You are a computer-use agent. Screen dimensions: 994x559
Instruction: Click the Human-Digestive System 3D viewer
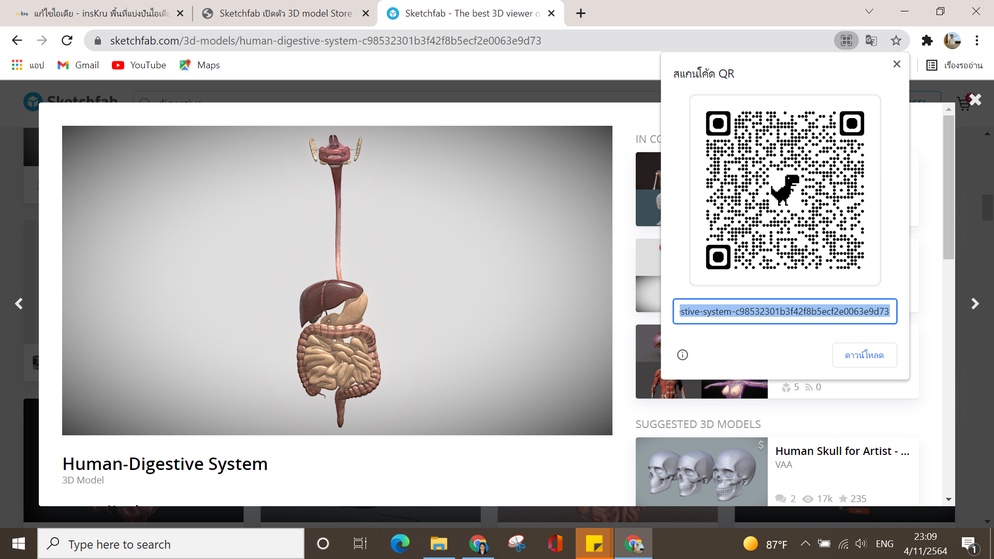[x=337, y=280]
